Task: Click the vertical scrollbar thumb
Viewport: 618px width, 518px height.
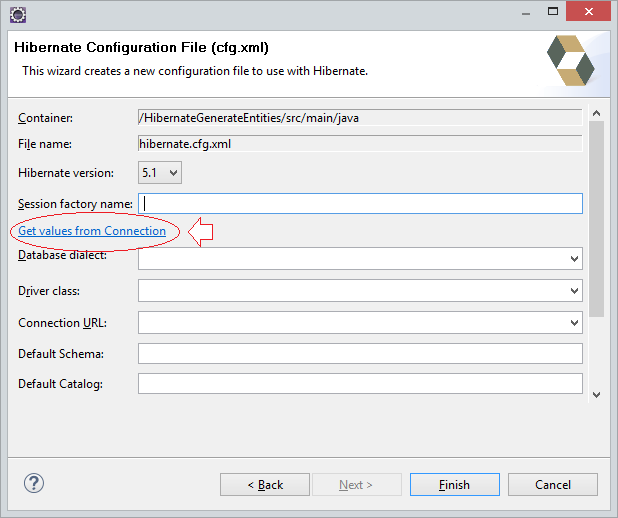Action: [596, 219]
